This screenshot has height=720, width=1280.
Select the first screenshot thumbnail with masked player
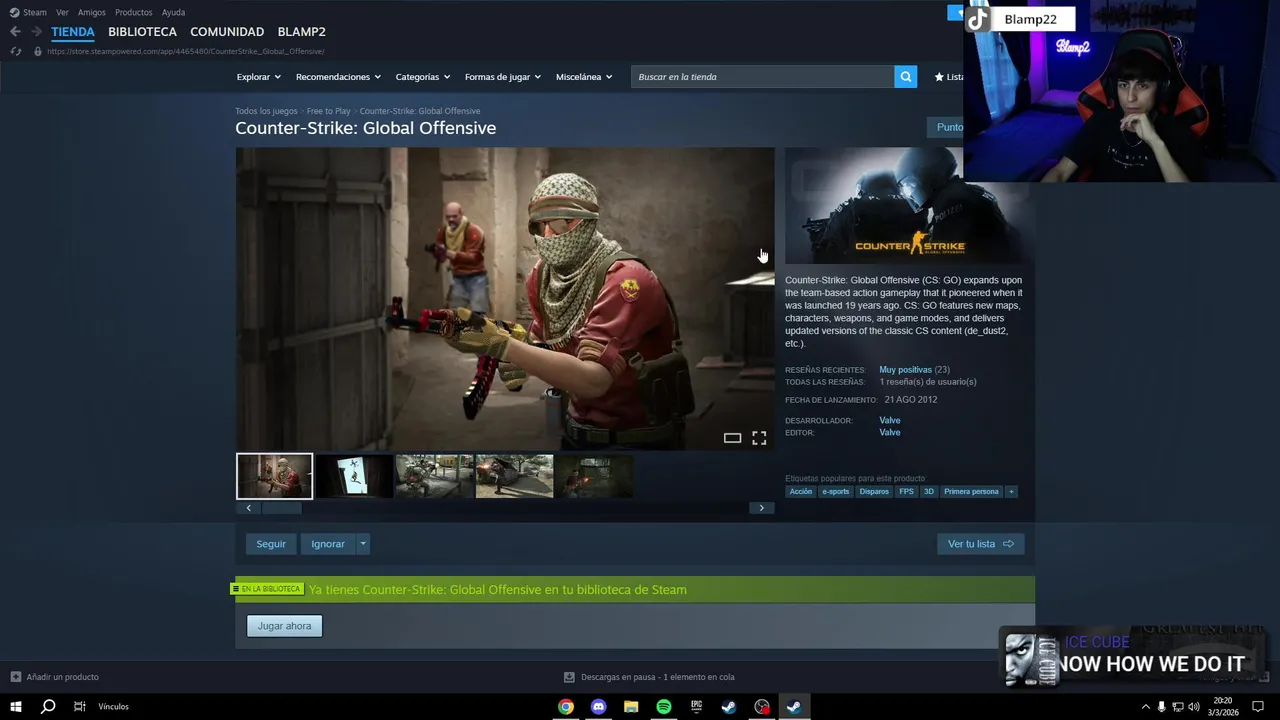[274, 476]
